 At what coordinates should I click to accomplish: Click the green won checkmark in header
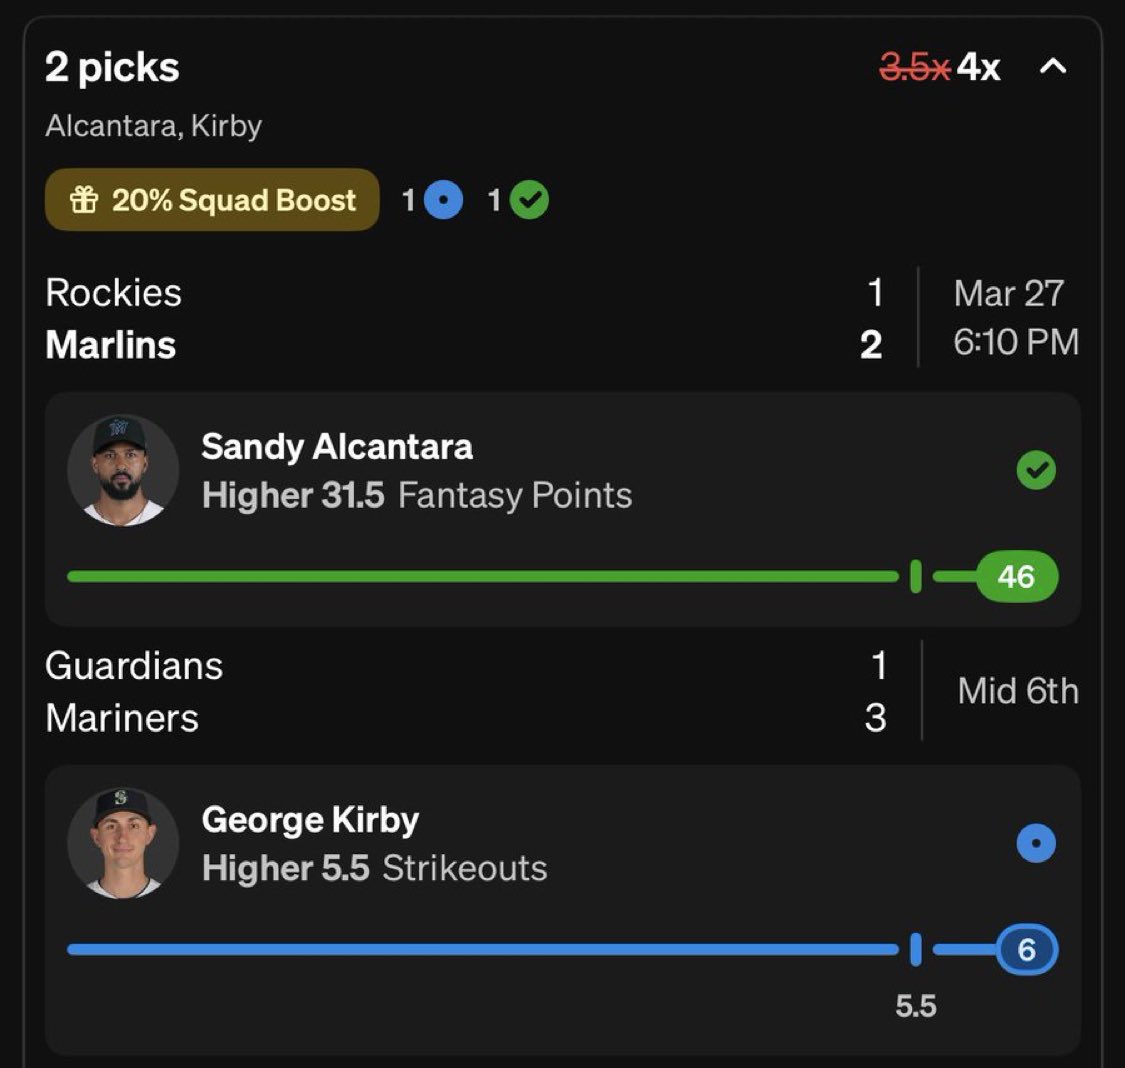(x=529, y=200)
